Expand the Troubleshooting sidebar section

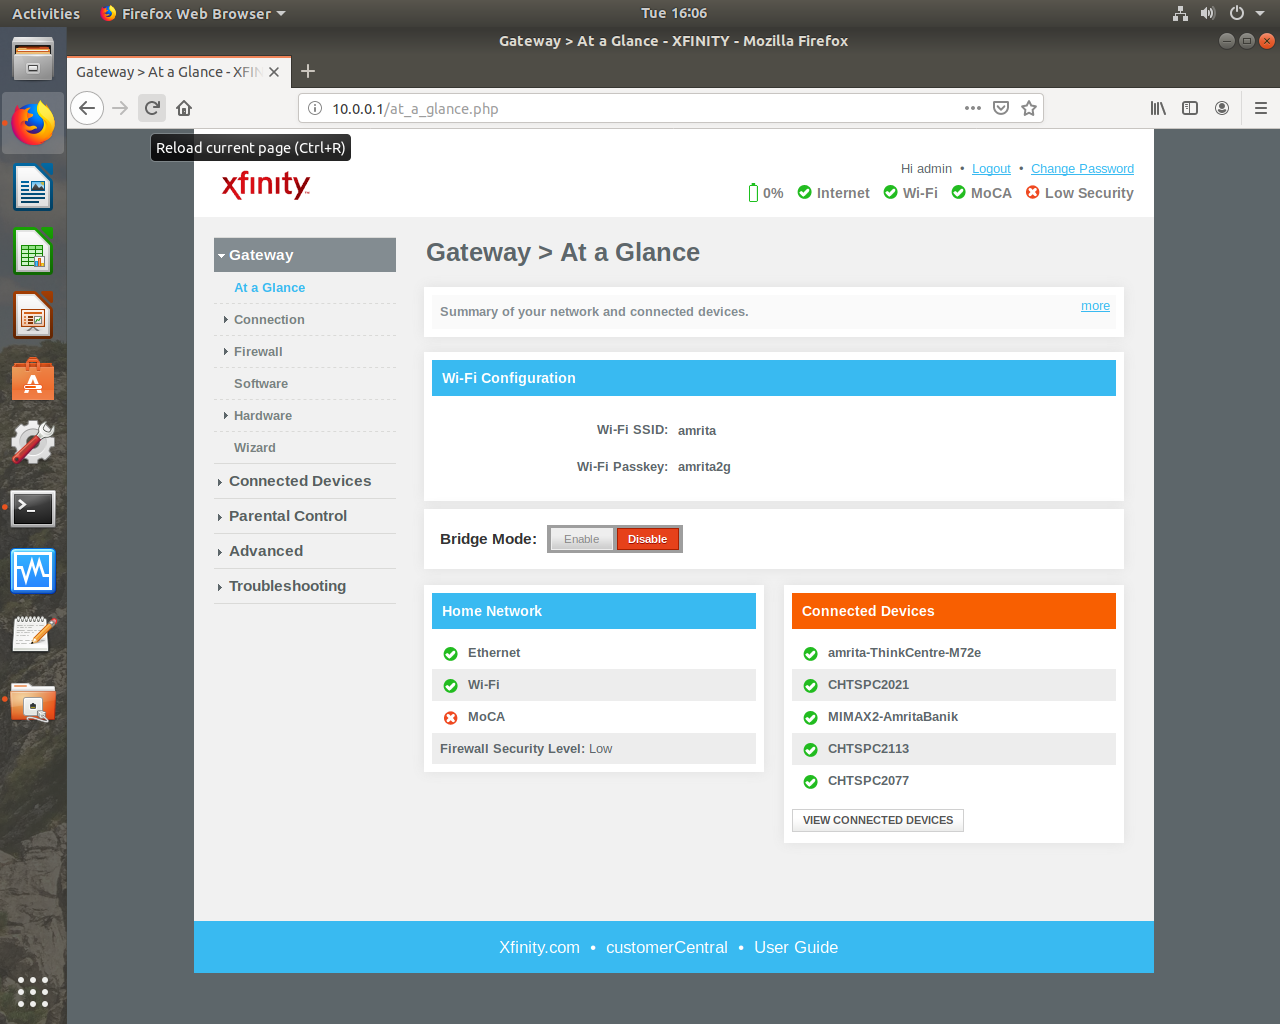tap(287, 586)
